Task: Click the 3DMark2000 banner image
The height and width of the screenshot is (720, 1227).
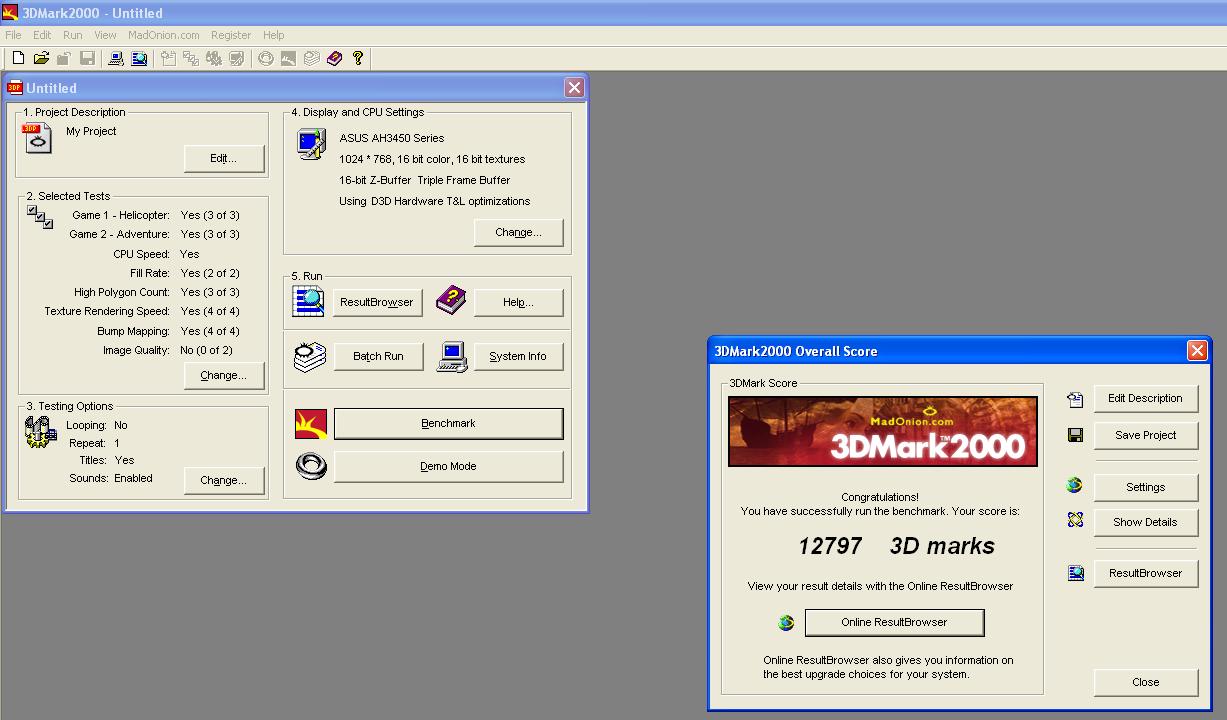Action: 881,431
